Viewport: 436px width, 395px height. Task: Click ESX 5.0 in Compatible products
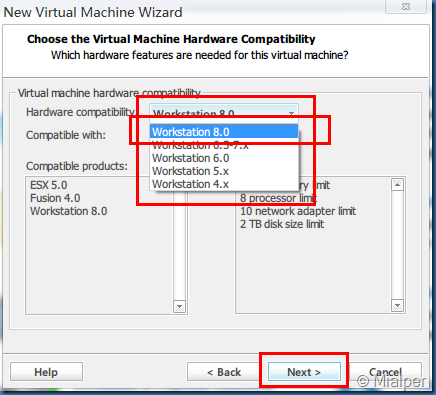pos(49,185)
